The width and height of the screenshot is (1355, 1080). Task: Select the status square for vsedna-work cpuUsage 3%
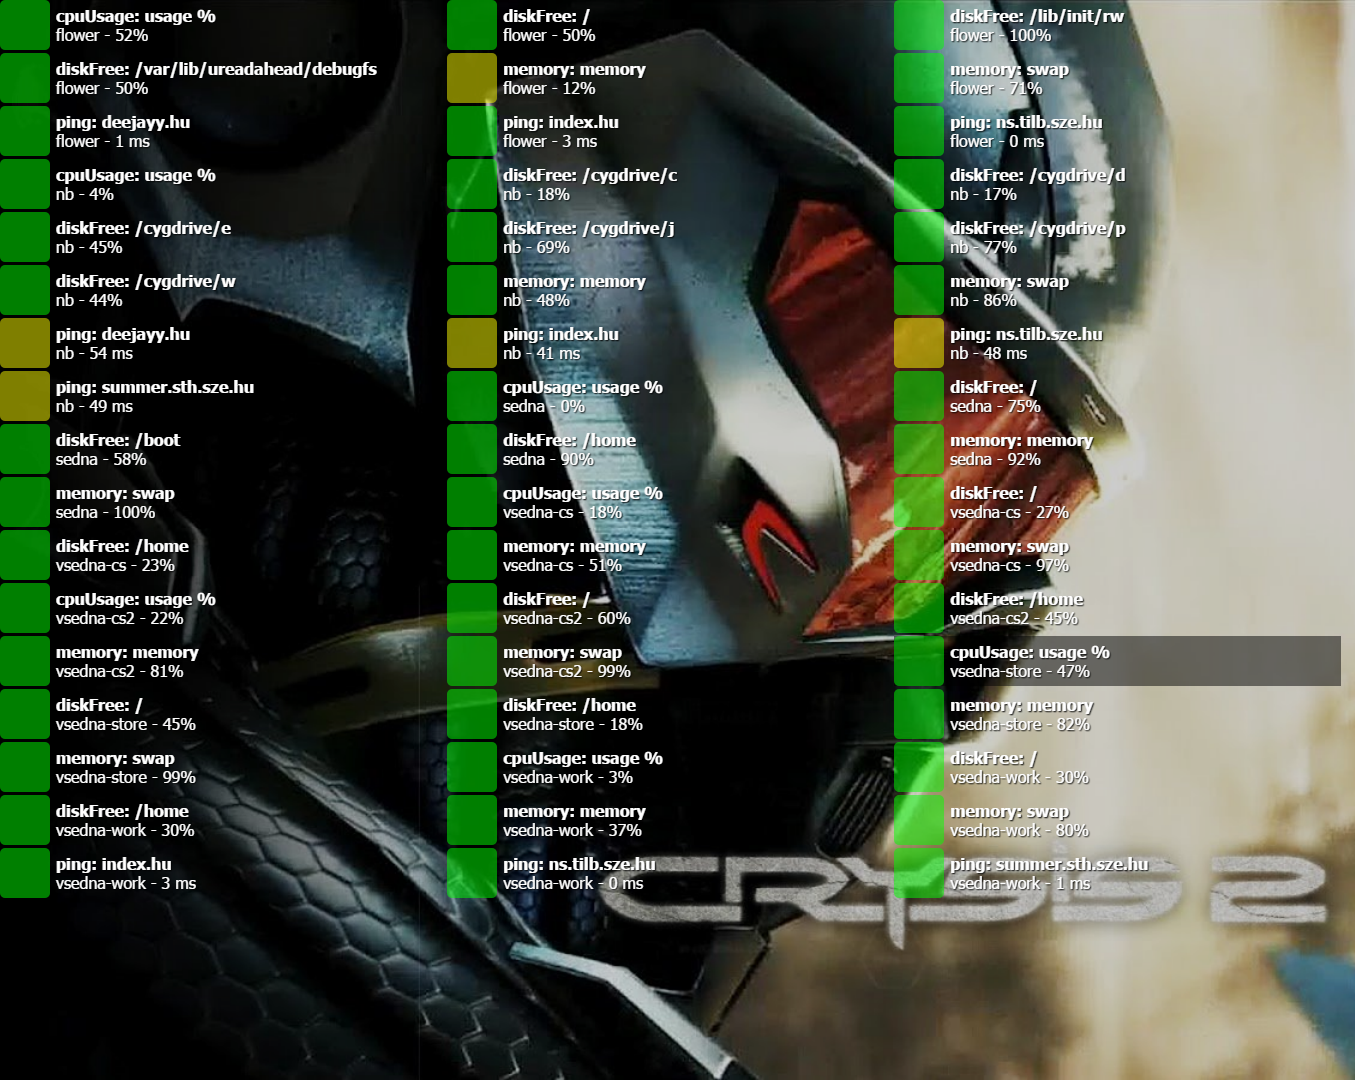point(472,767)
